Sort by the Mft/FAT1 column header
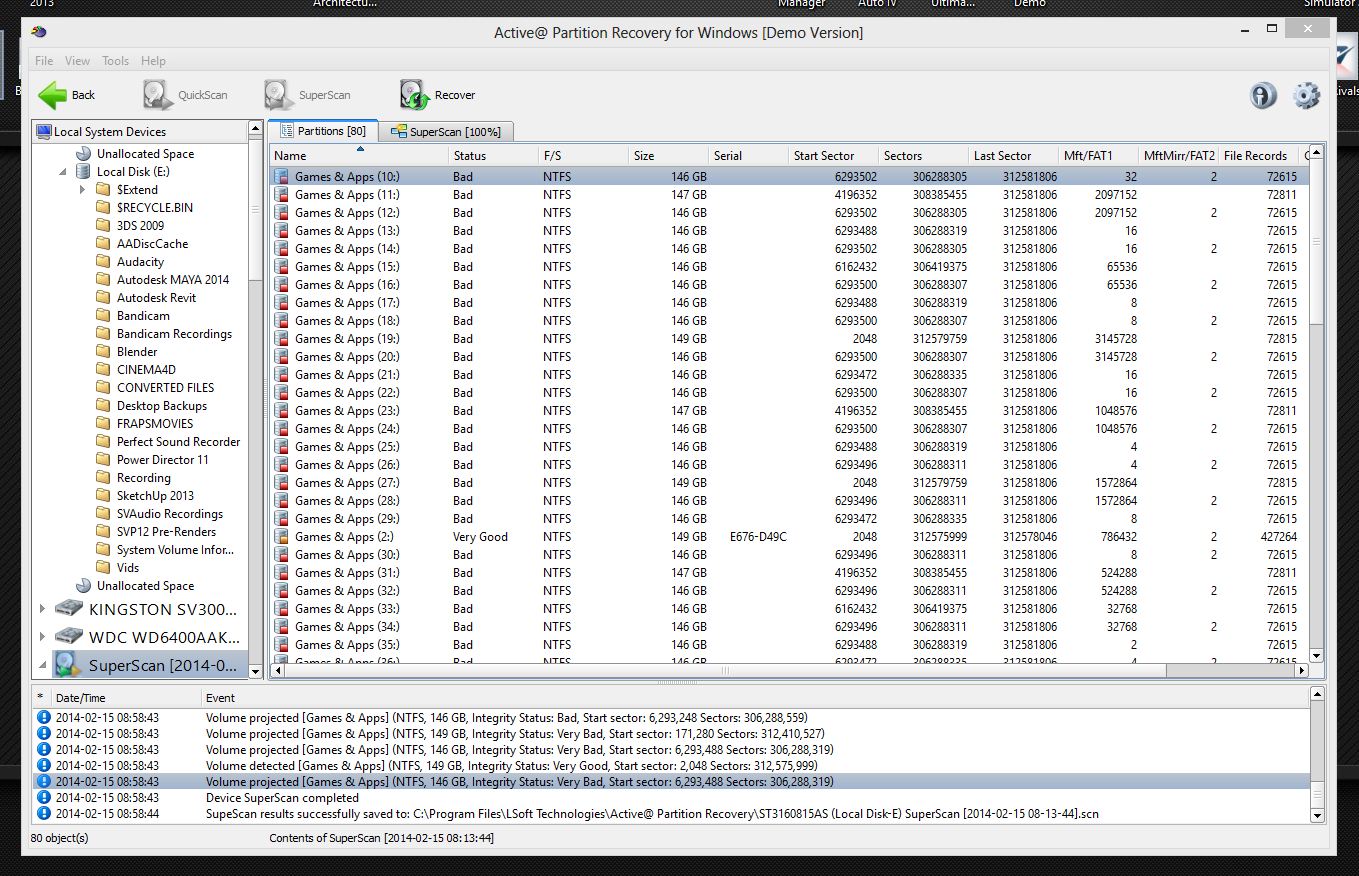The image size is (1359, 876). point(1099,155)
